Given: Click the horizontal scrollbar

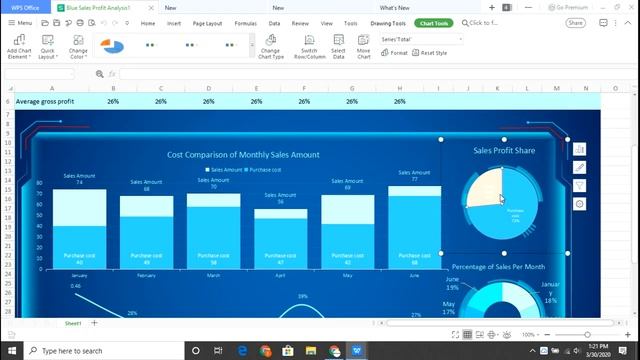Looking at the screenshot, I should [x=500, y=323].
